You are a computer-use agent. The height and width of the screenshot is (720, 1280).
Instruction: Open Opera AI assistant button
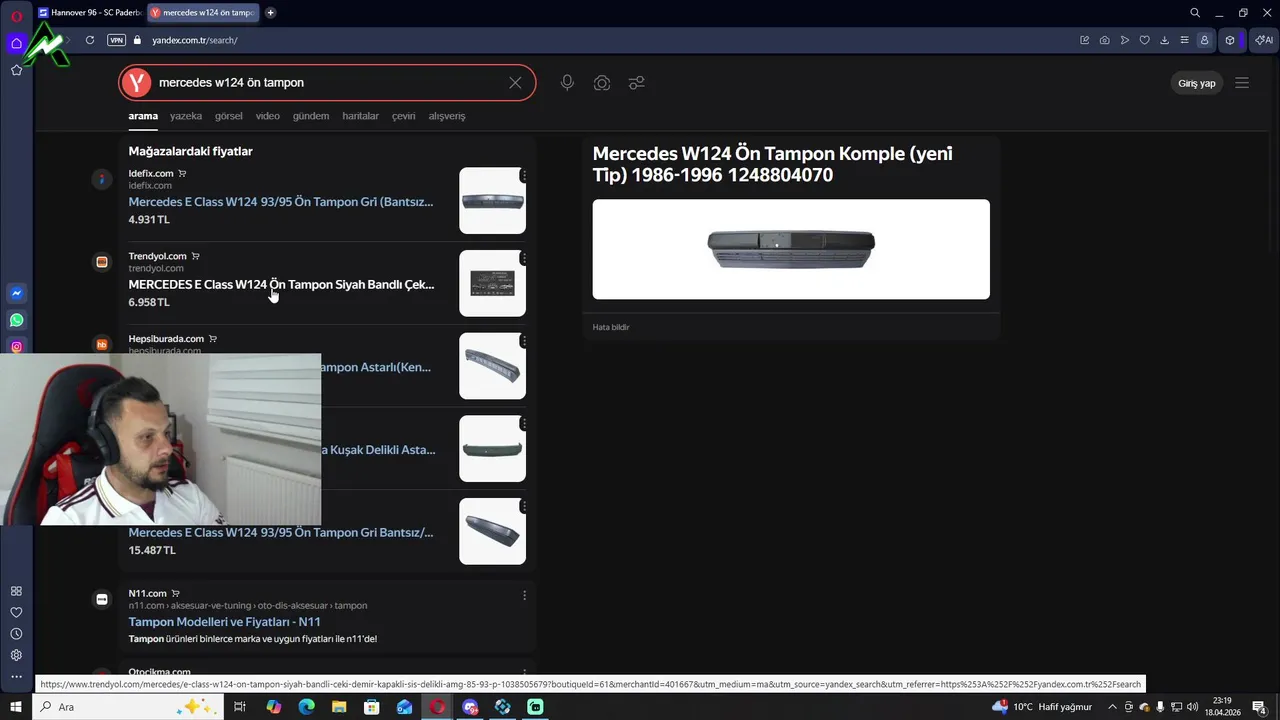(1264, 40)
